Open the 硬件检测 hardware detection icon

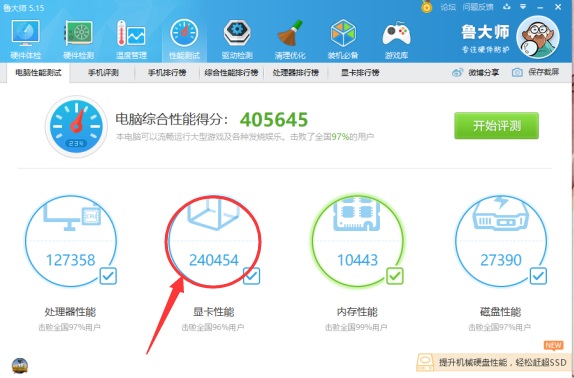click(78, 33)
